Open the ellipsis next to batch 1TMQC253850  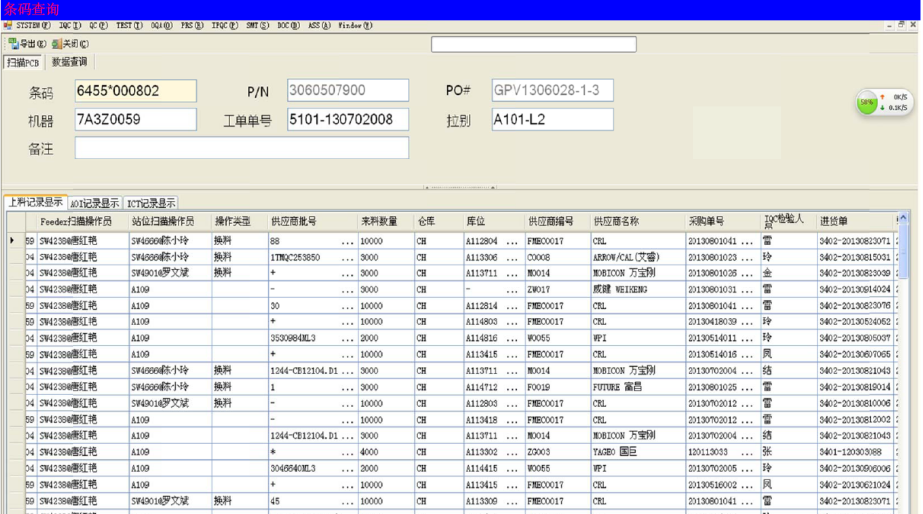(x=348, y=258)
